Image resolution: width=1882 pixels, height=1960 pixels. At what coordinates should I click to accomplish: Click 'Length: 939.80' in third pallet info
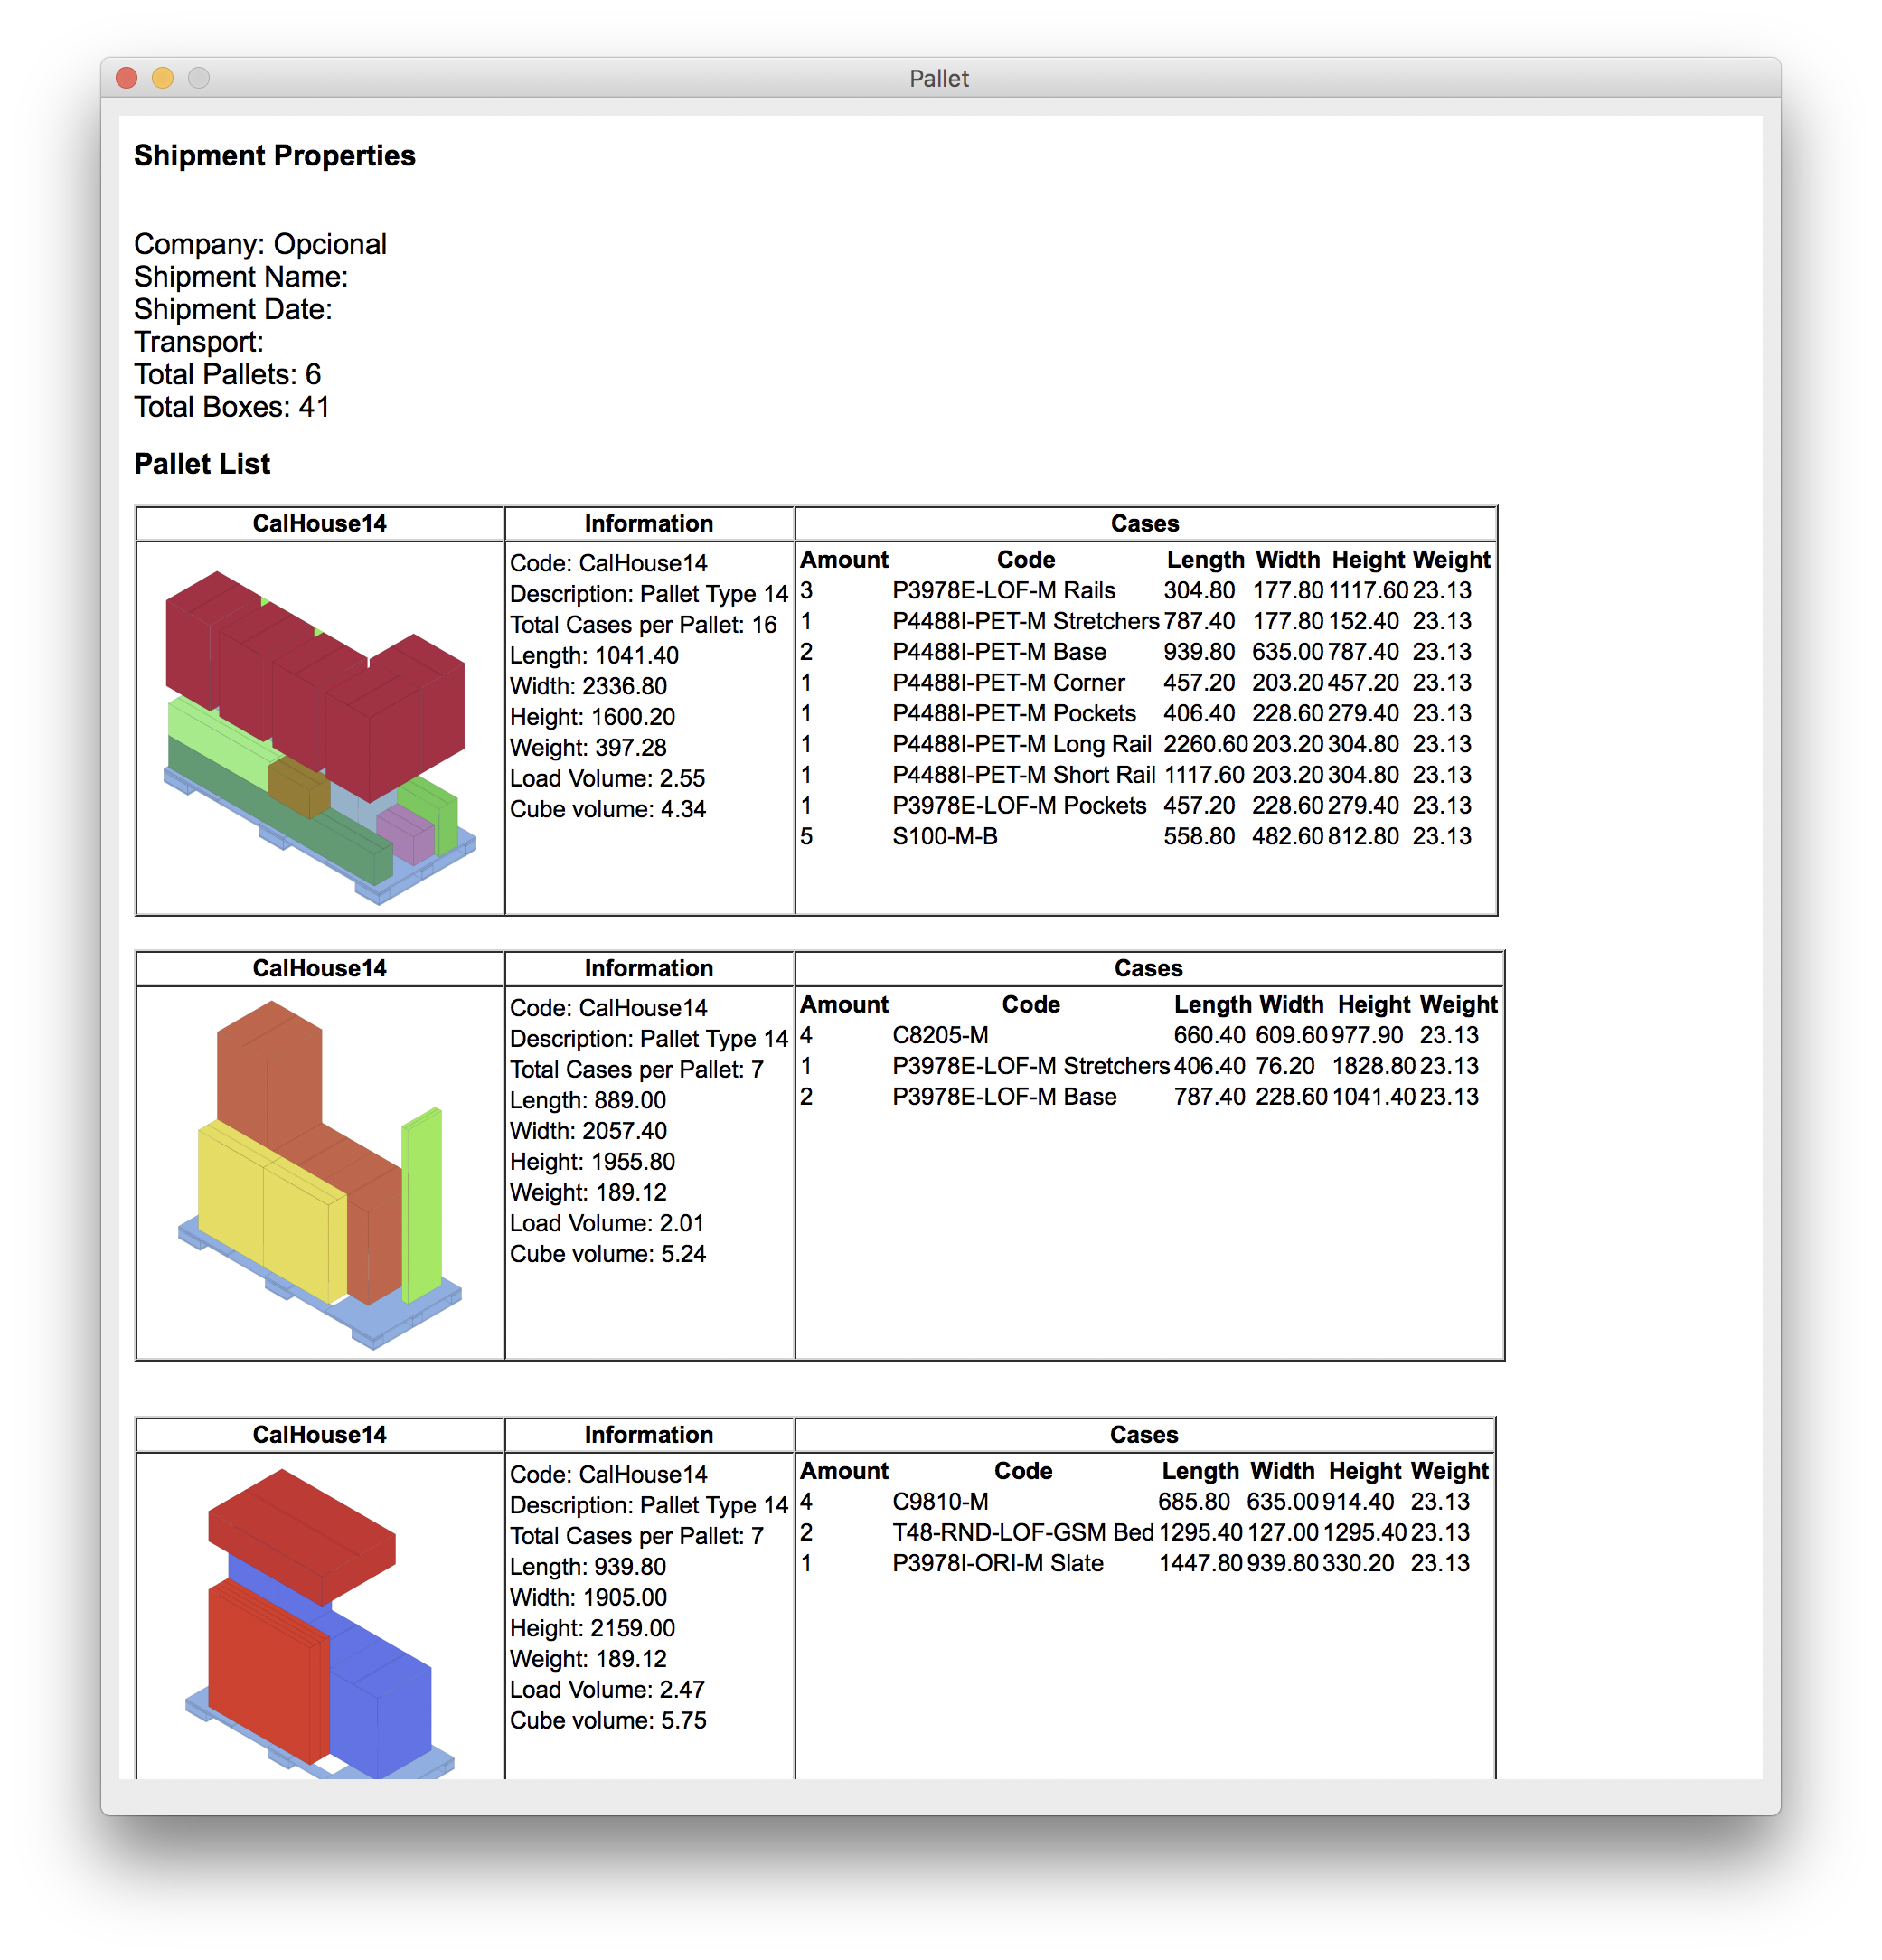click(588, 1567)
